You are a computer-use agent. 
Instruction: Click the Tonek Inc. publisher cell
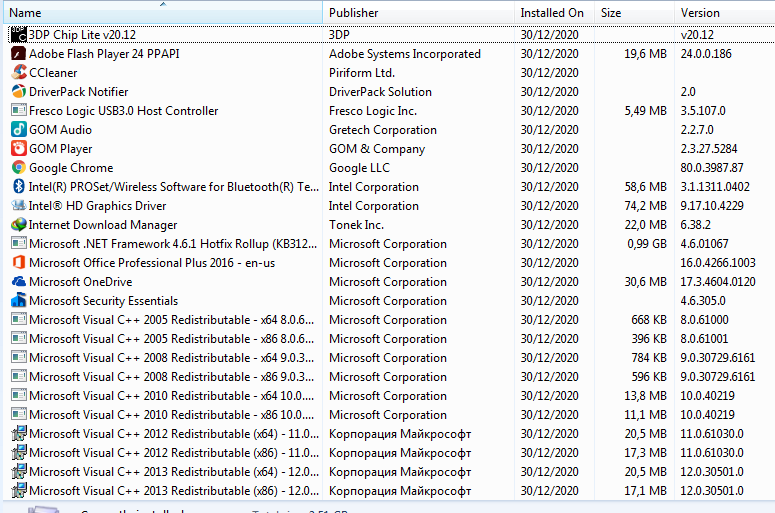click(356, 225)
